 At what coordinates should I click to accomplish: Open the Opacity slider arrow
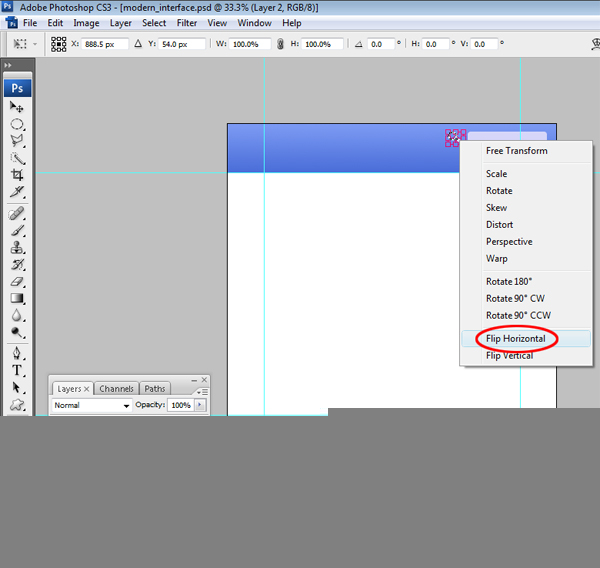(x=200, y=405)
